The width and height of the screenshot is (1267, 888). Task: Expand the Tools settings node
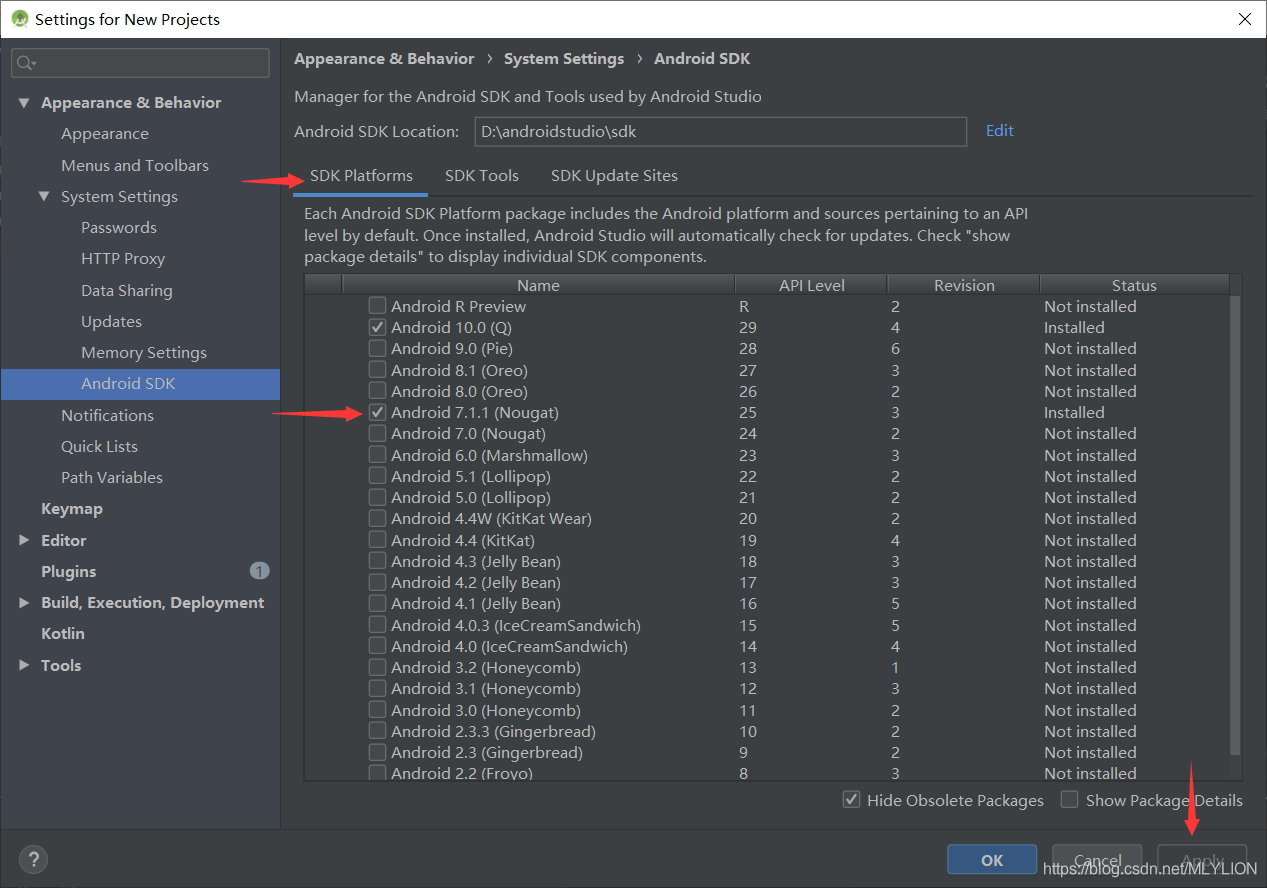point(24,665)
